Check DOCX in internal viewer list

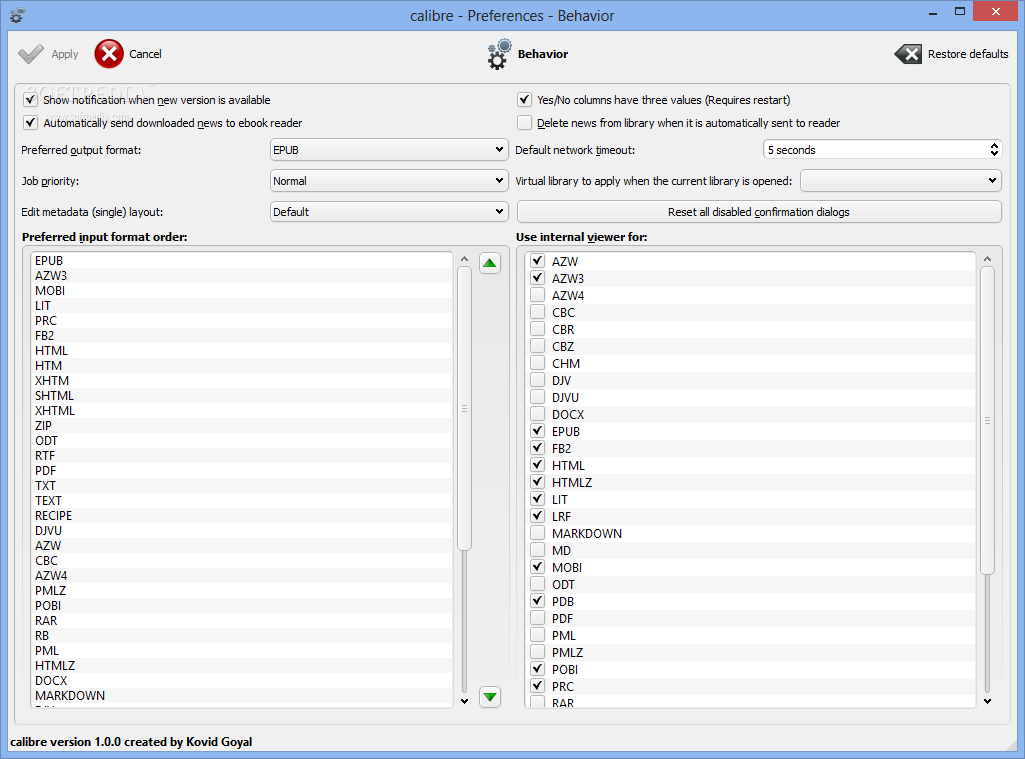point(537,414)
